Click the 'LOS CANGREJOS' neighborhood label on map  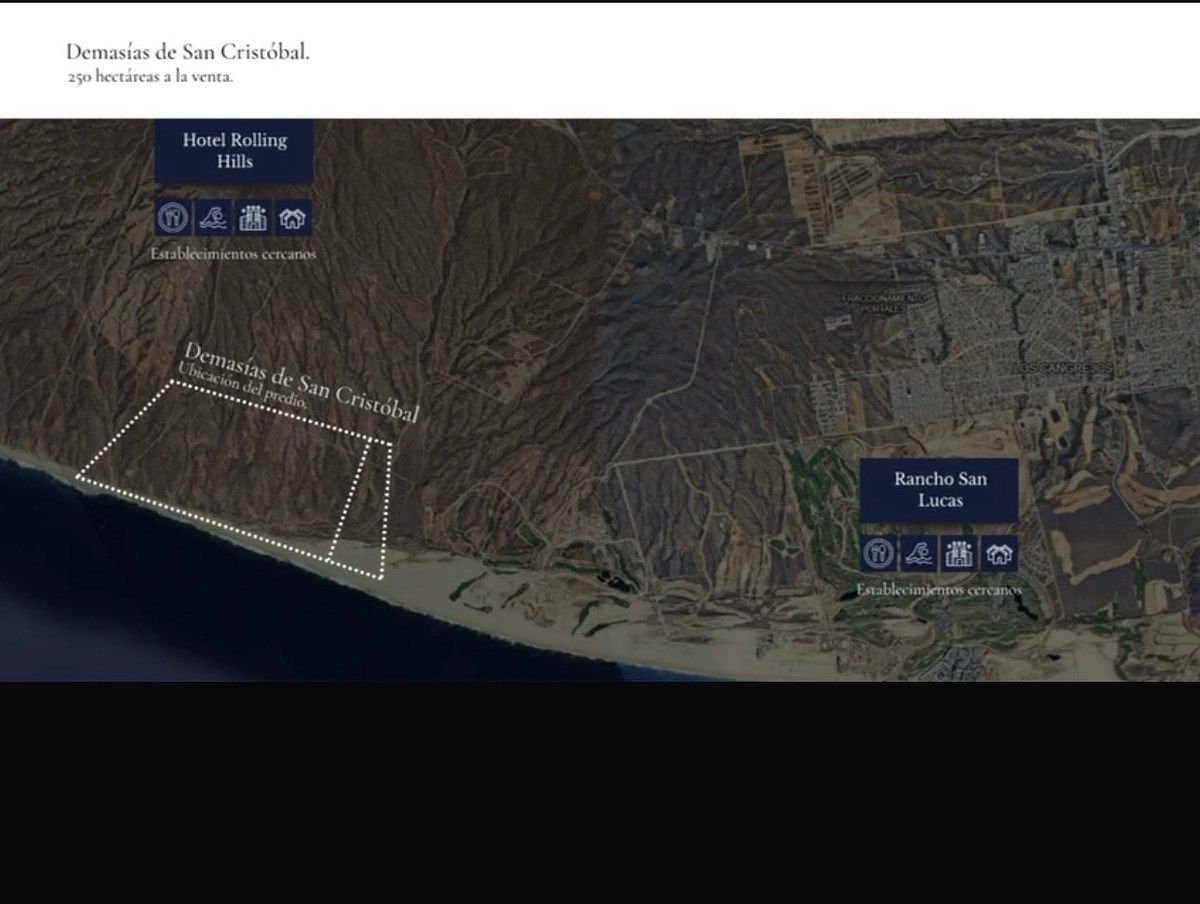click(x=1062, y=368)
